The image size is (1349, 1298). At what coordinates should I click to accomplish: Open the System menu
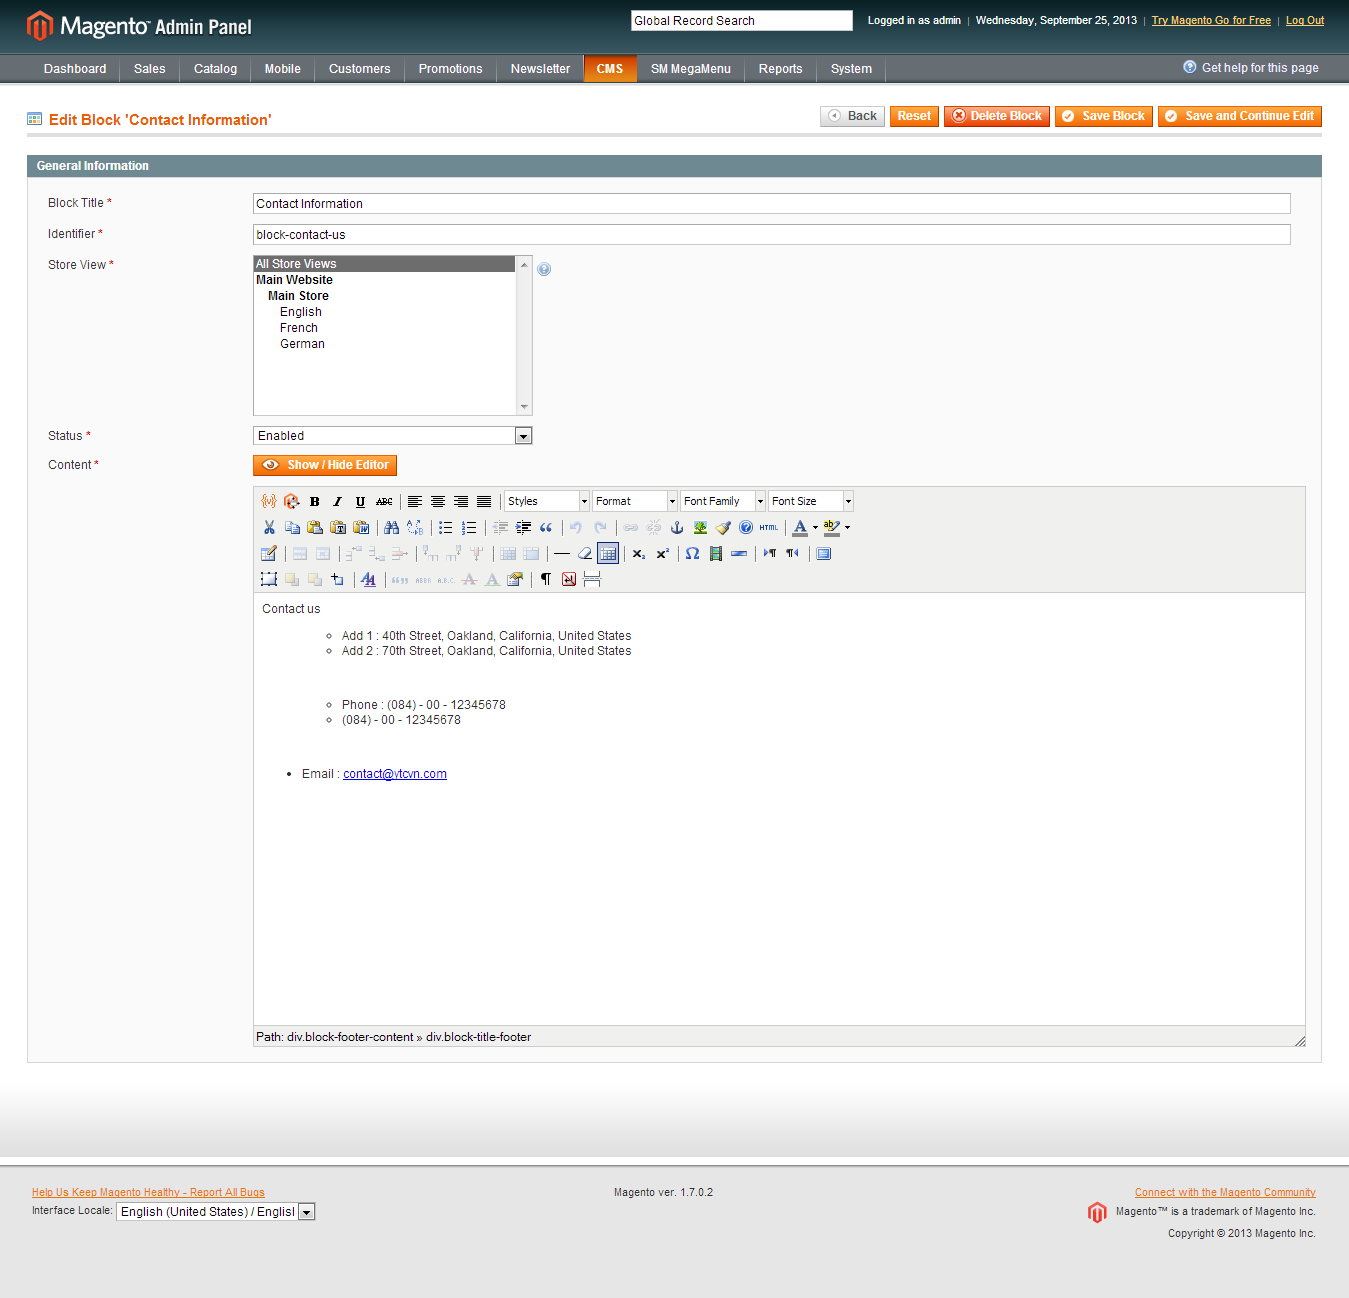click(852, 69)
